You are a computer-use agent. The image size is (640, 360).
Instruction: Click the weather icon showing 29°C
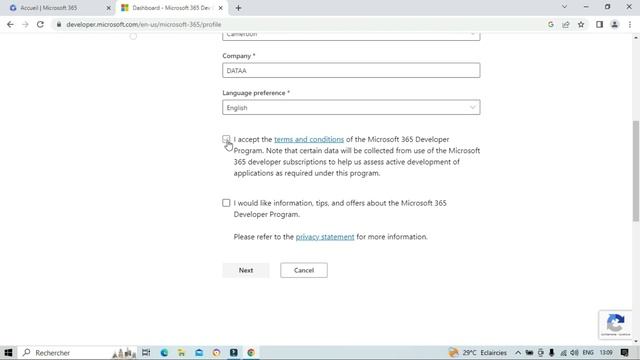453,352
